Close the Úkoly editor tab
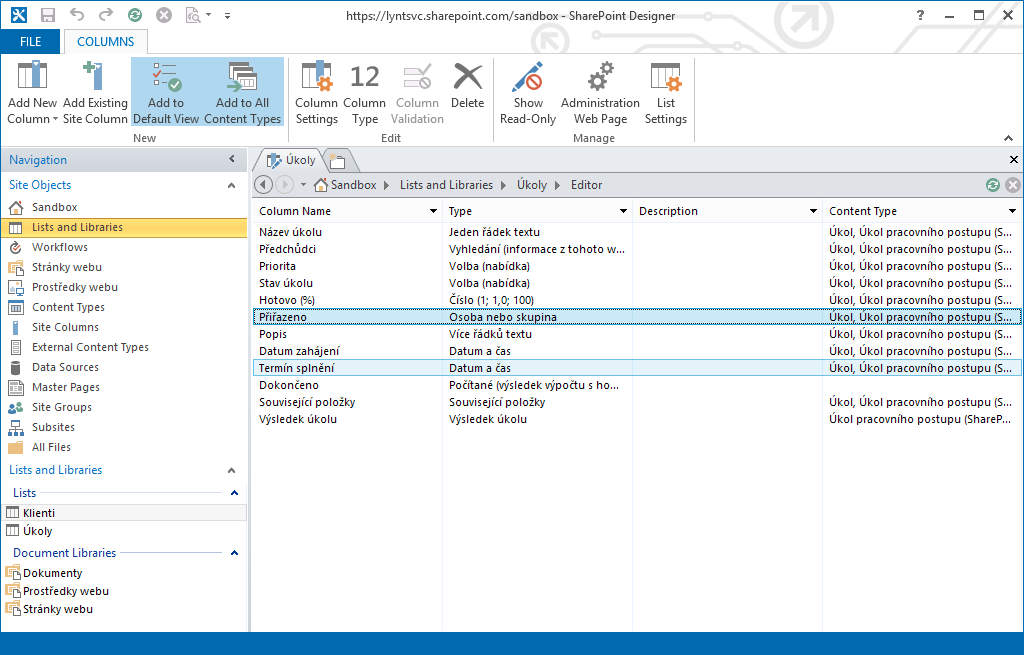The width and height of the screenshot is (1024, 655). coord(1014,159)
